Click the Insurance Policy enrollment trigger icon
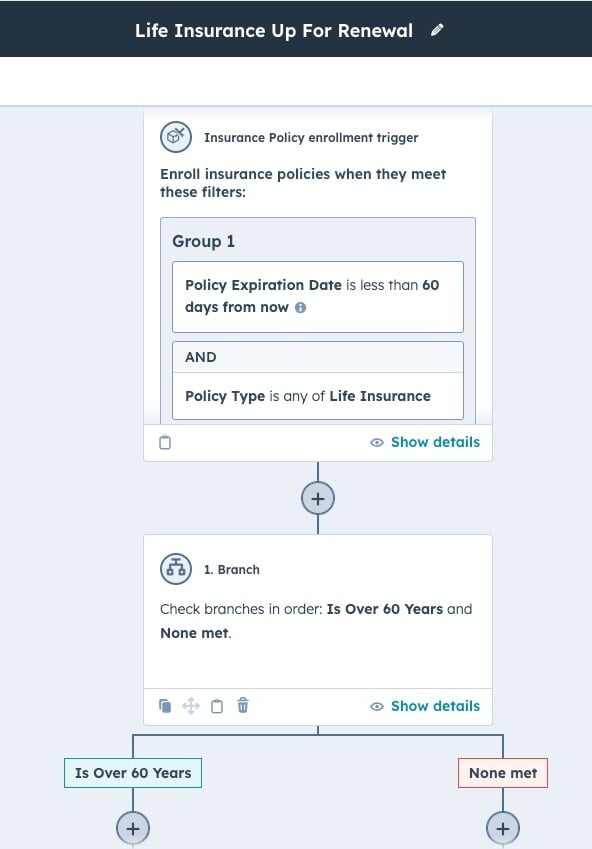Viewport: 592px width, 849px height. [175, 137]
